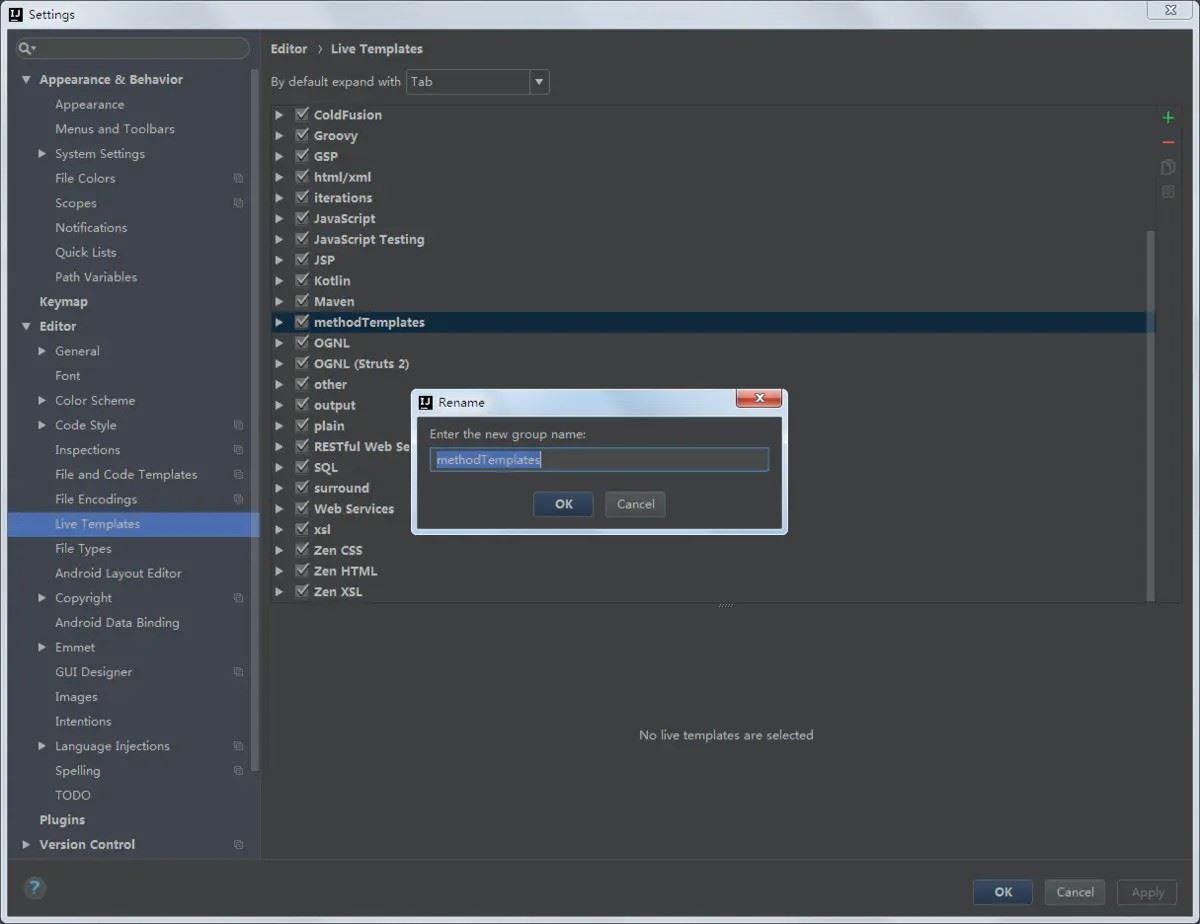Viewport: 1200px width, 924px height.
Task: Click the project-level icon beside Code Style
Action: click(238, 426)
